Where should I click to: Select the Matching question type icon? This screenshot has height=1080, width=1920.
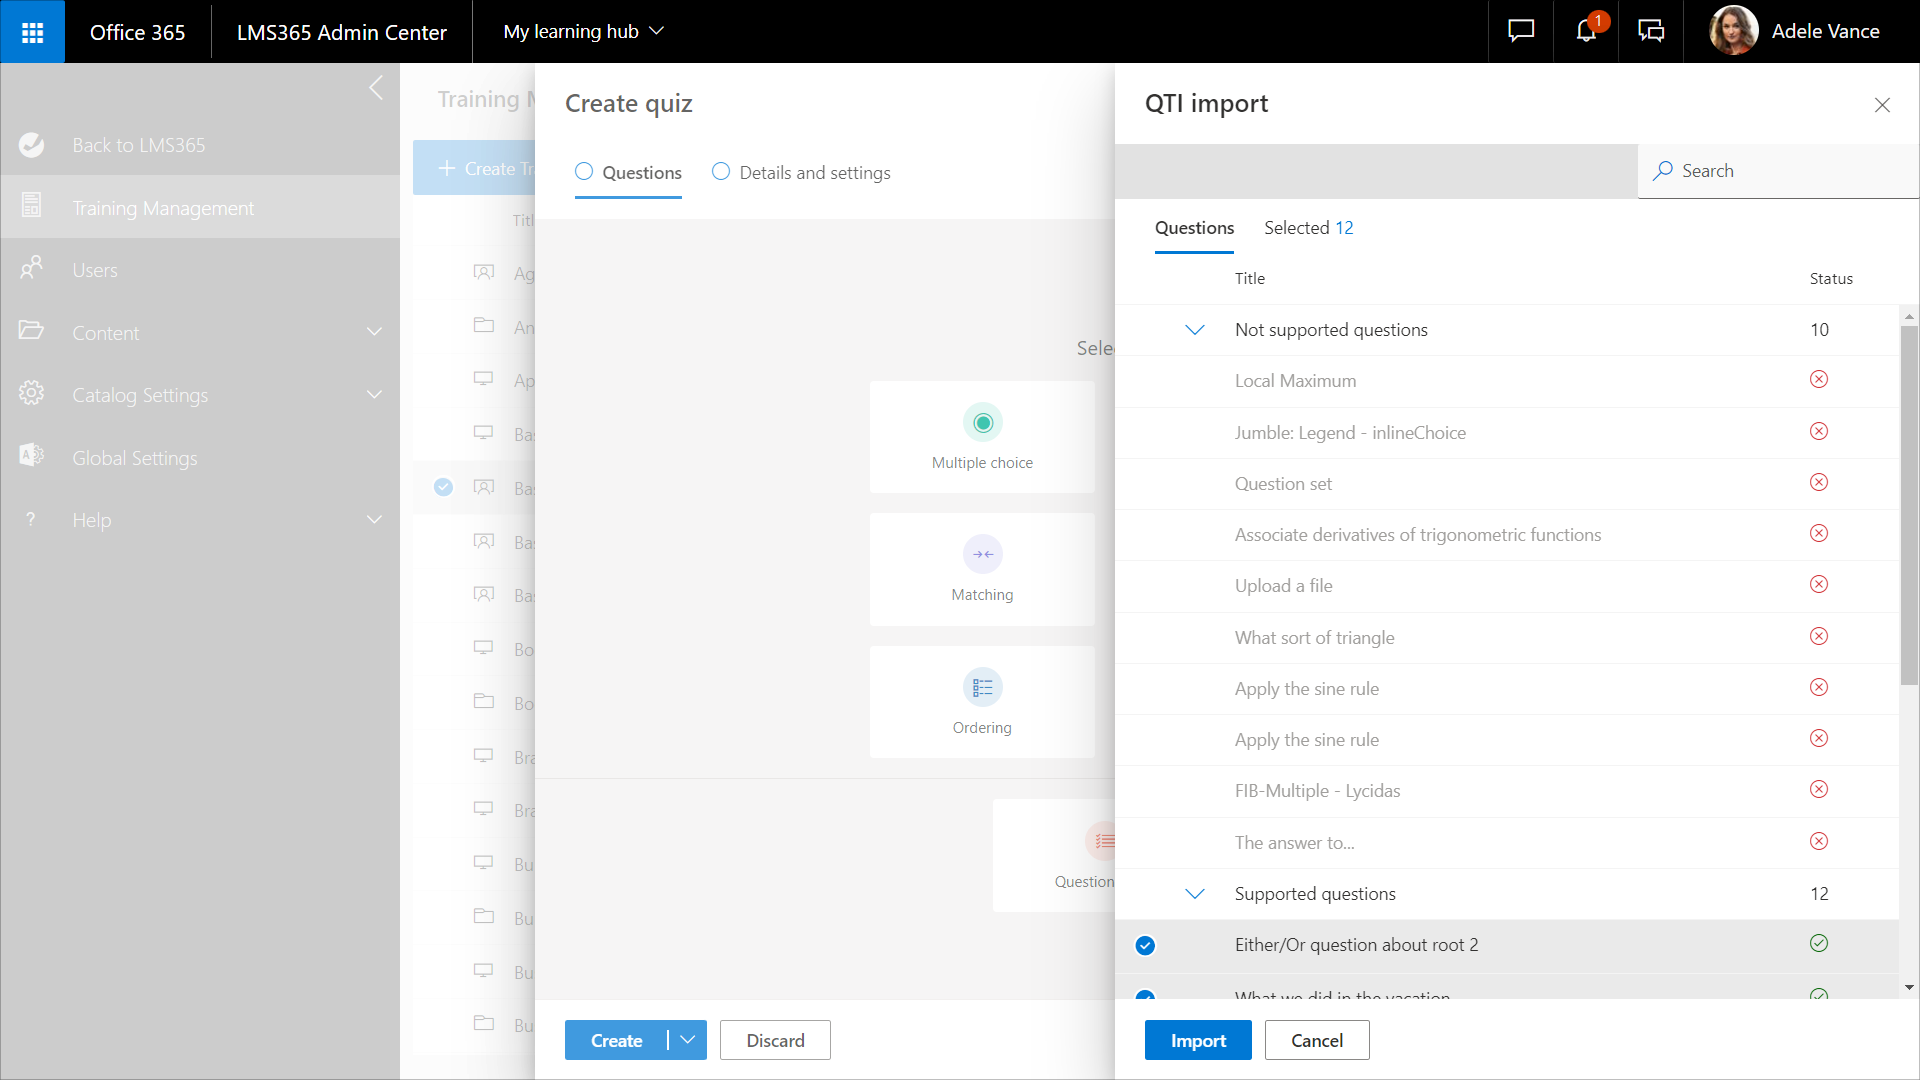pyautogui.click(x=982, y=555)
